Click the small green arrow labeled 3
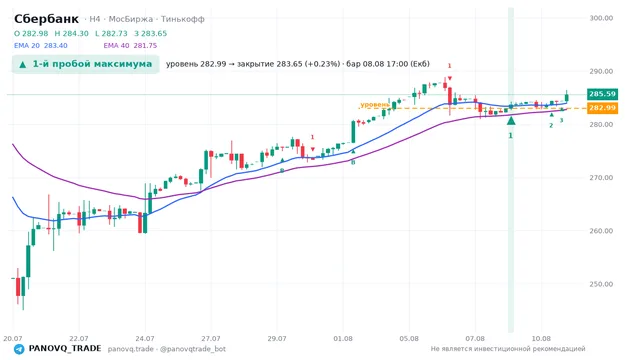640x360 pixels. 562,109
